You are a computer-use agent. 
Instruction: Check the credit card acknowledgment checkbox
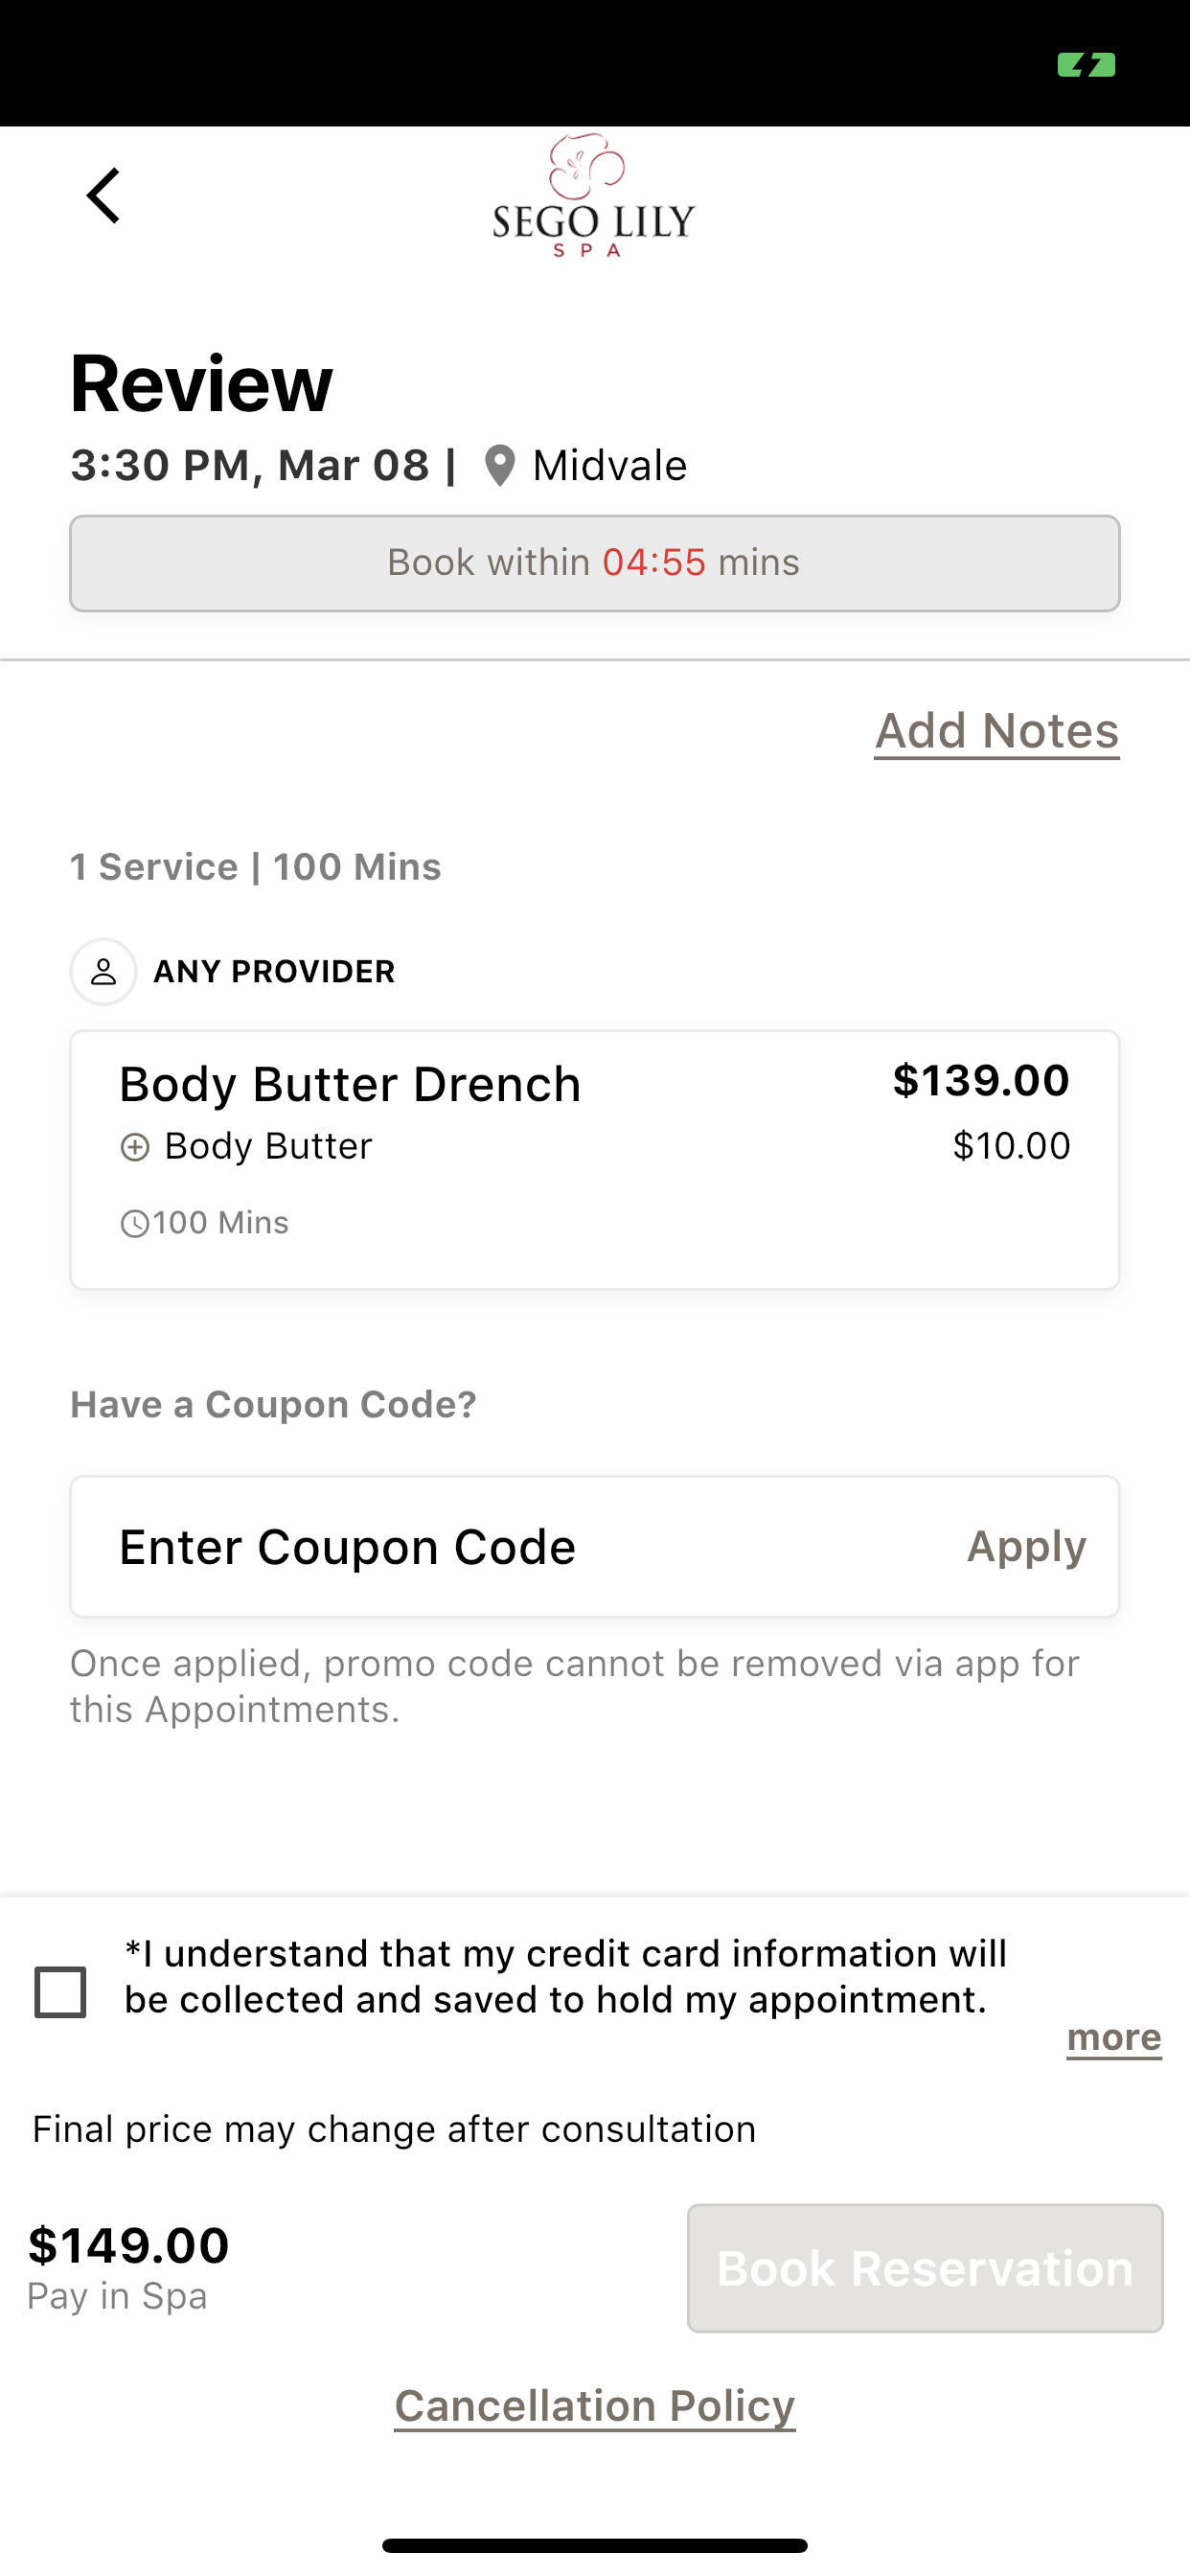pyautogui.click(x=60, y=1992)
